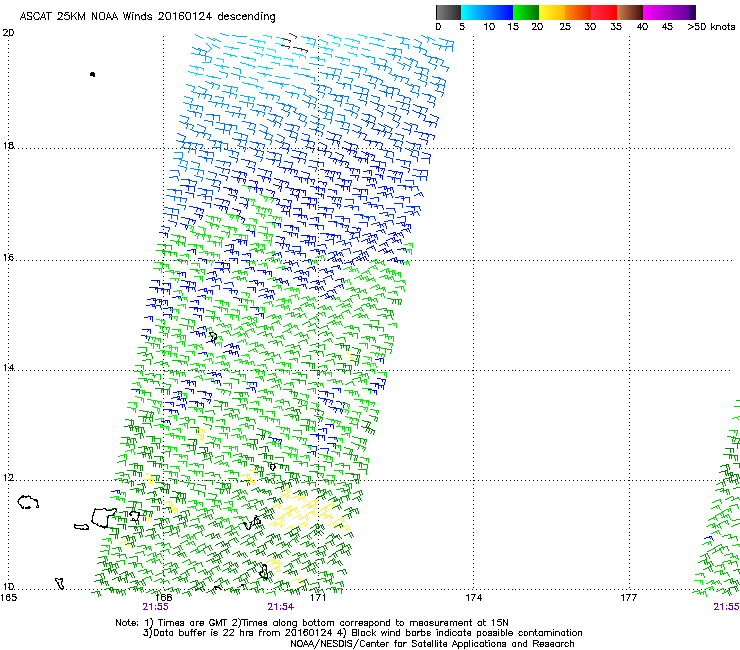Click the latitude label '18'
740x650 pixels.
click(x=8, y=145)
